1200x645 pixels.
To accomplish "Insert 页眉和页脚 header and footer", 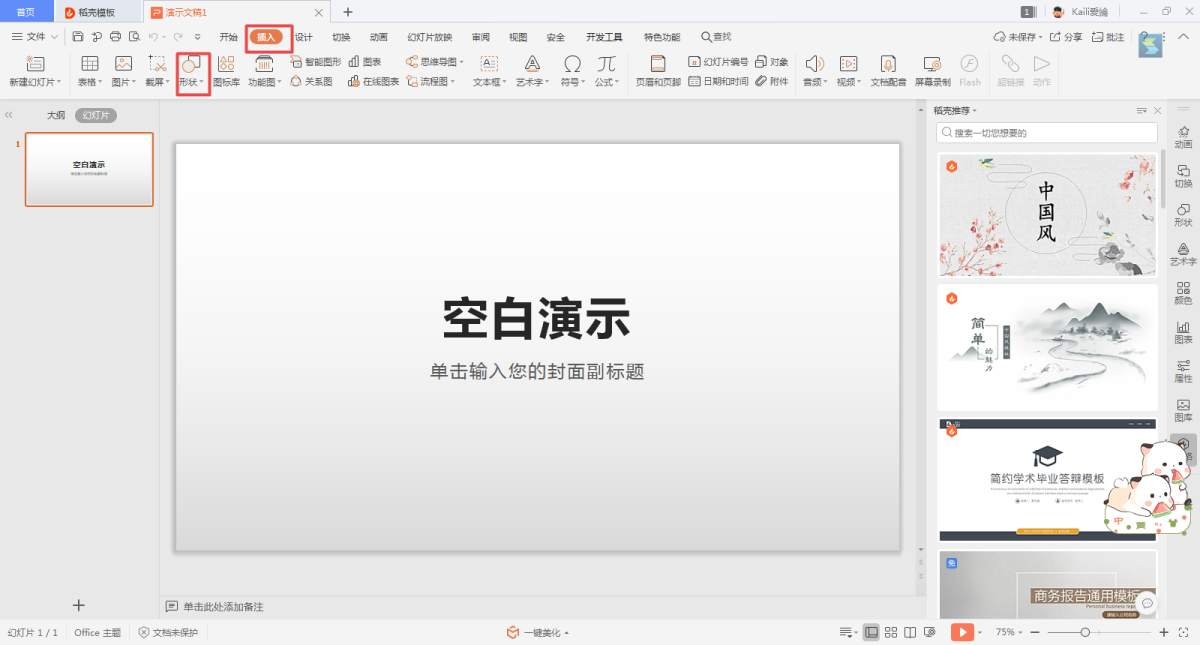I will click(x=657, y=70).
